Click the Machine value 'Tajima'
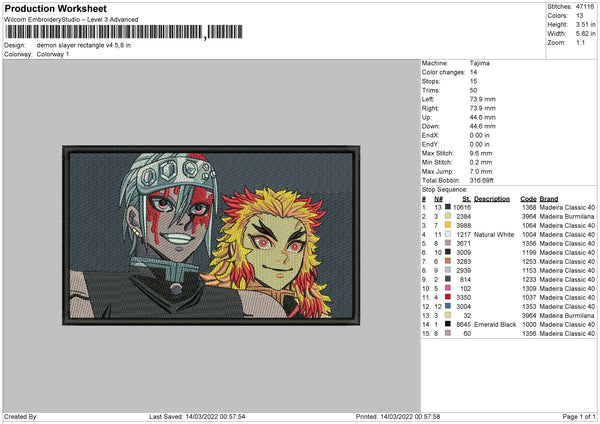 (479, 63)
